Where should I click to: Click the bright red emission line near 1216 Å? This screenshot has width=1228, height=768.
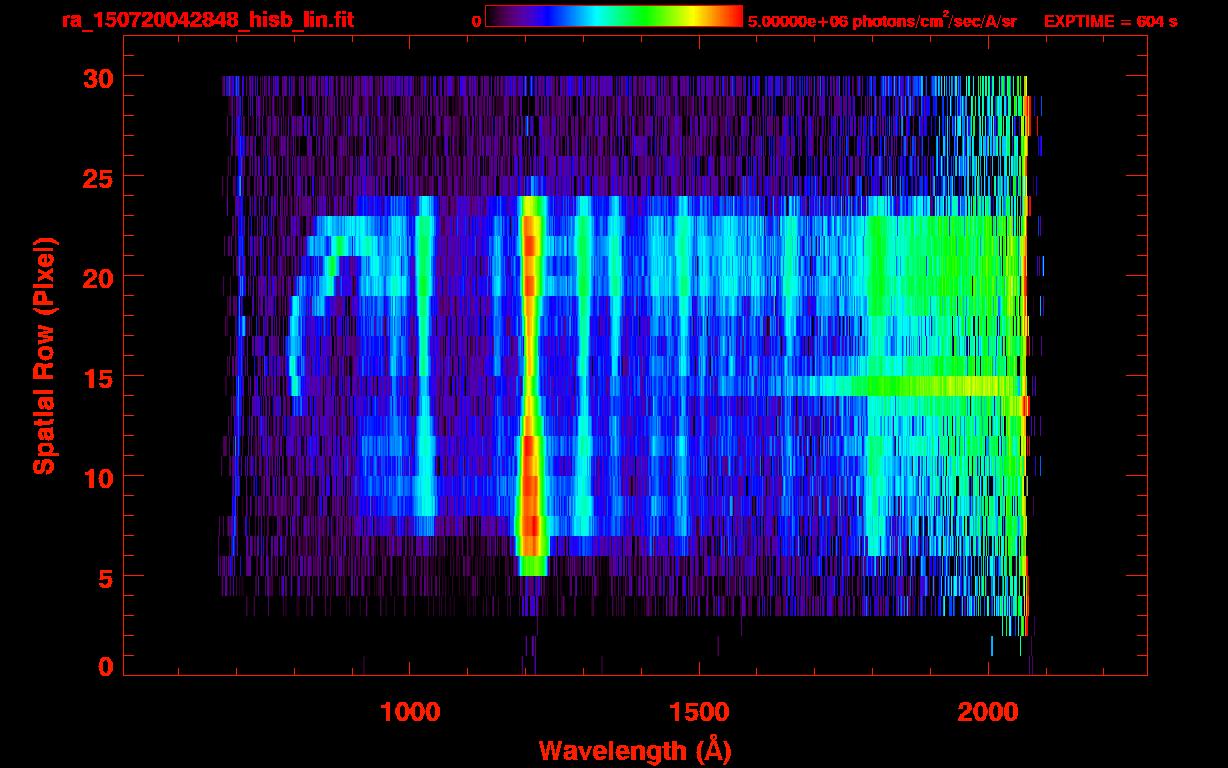pos(530,400)
